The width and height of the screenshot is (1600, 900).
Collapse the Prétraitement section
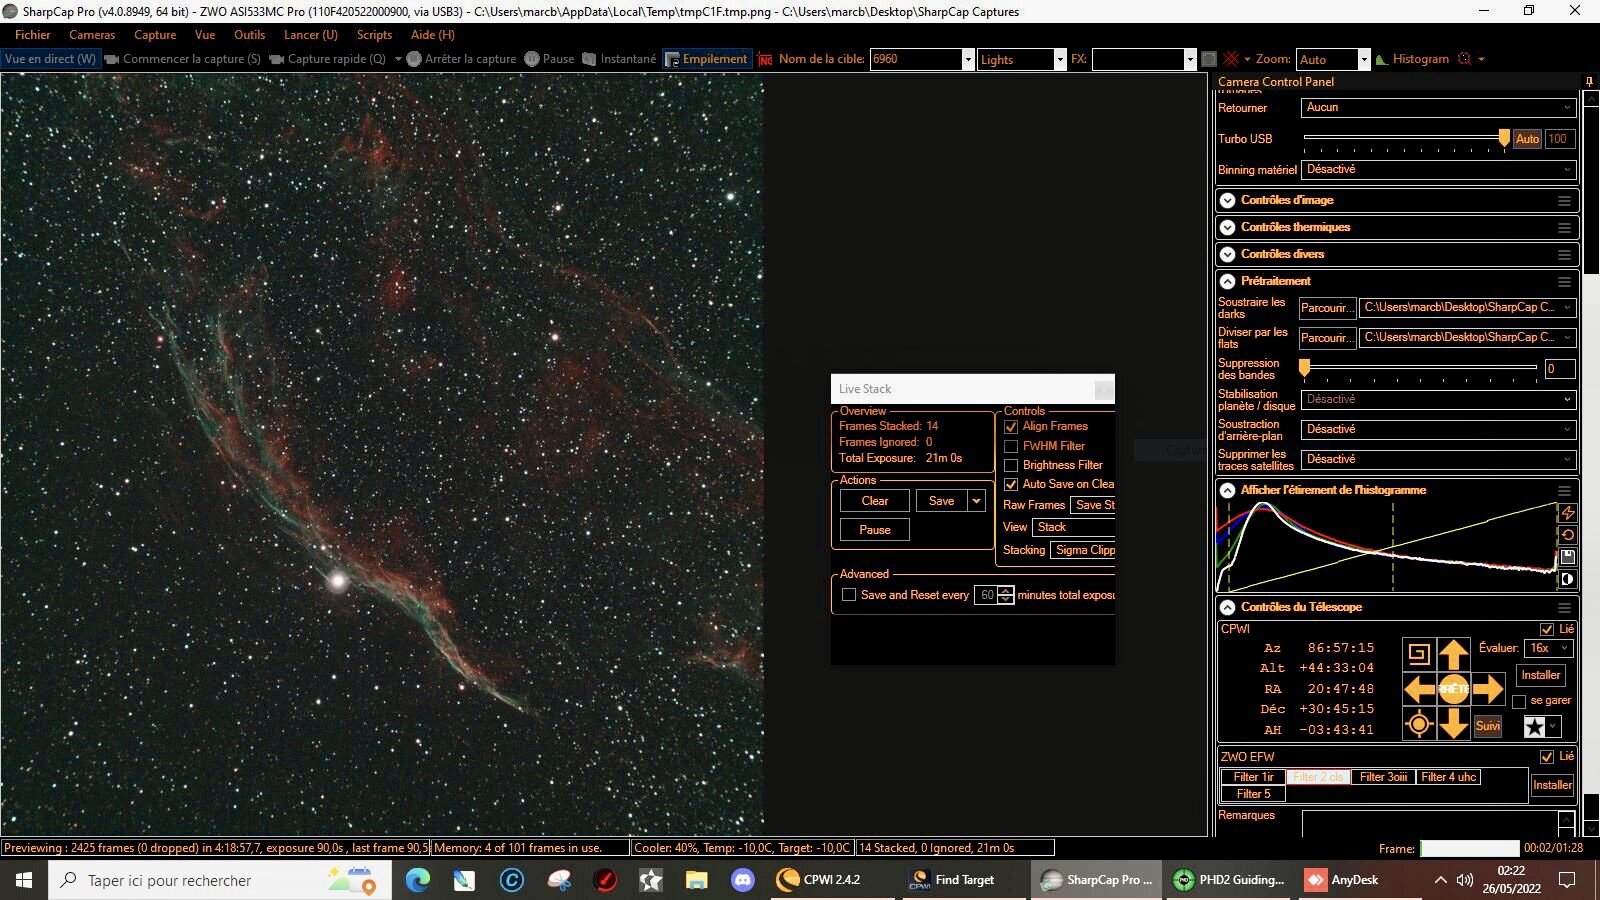1227,281
